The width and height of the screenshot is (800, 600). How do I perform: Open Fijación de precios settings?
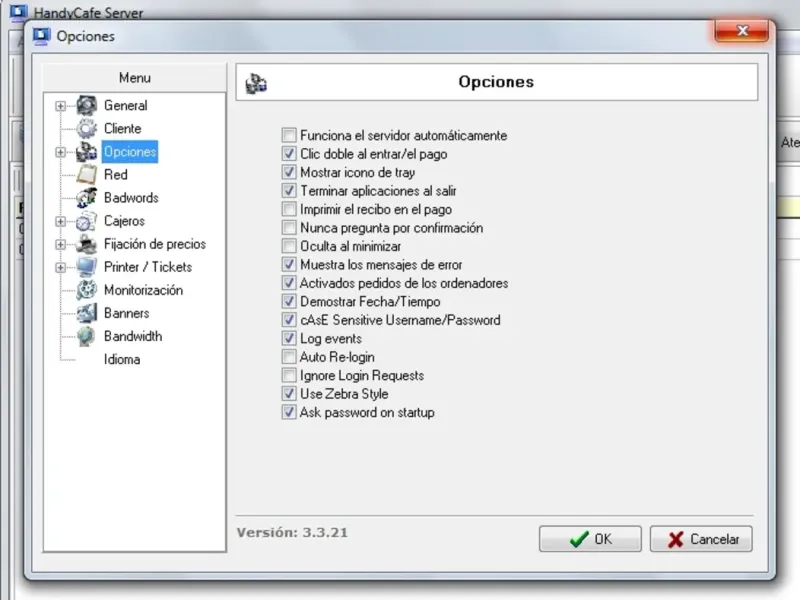pyautogui.click(x=155, y=244)
